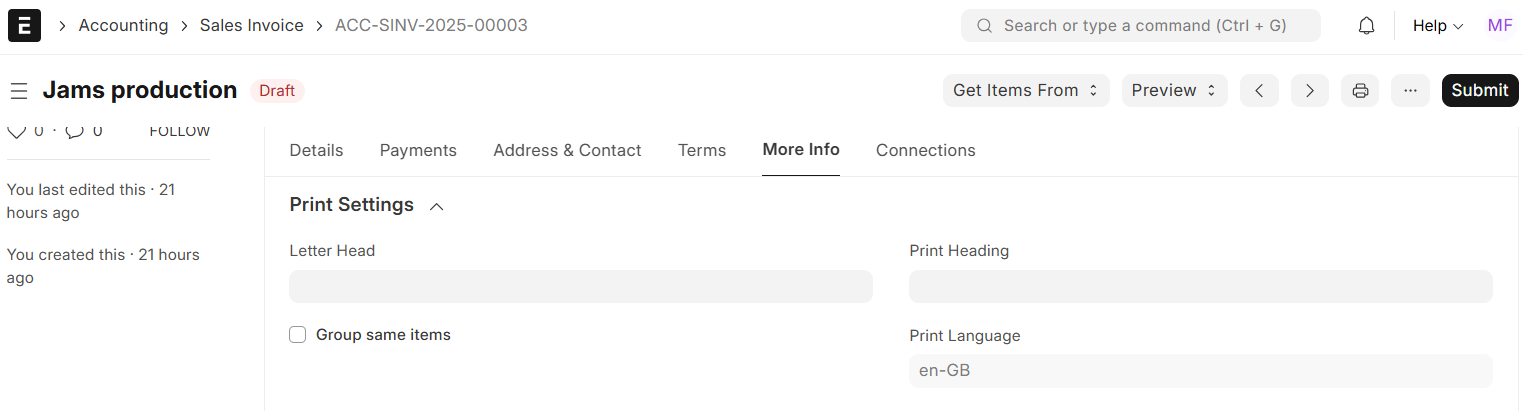Collapse the Print Settings section
Viewport: 1523px width, 411px height.
pyautogui.click(x=436, y=206)
